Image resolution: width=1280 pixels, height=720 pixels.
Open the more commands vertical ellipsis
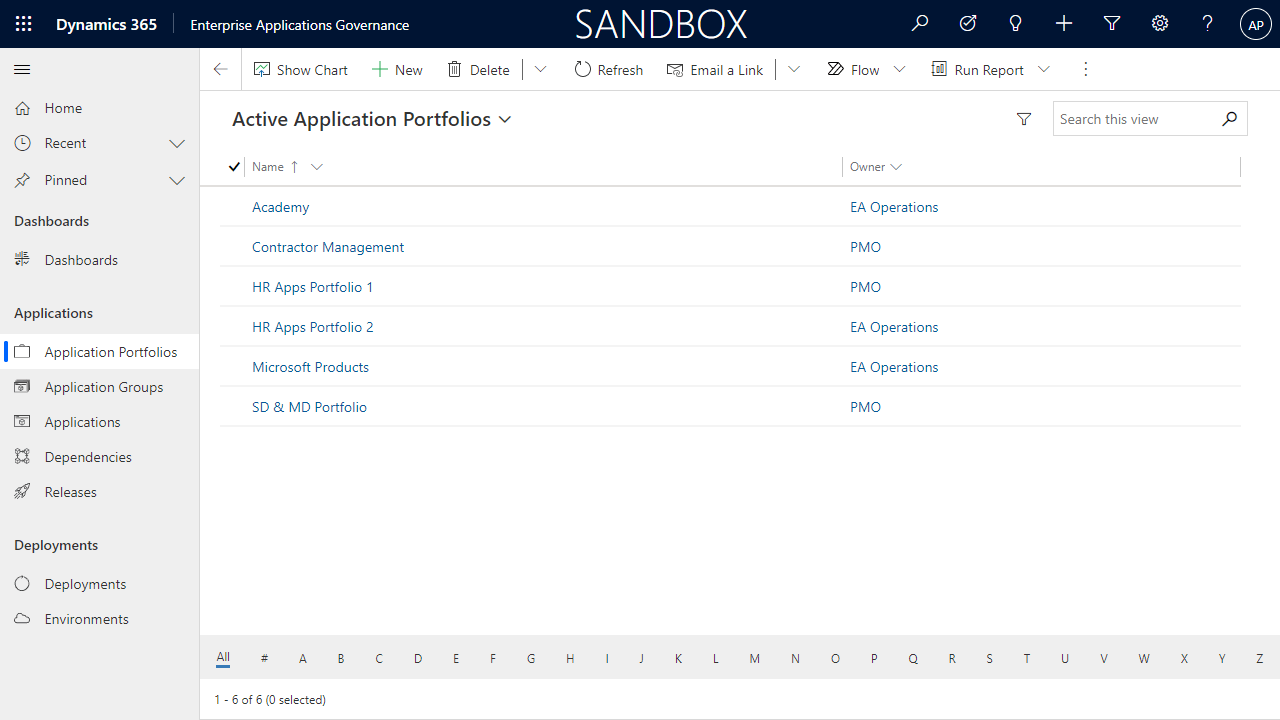pos(1086,69)
